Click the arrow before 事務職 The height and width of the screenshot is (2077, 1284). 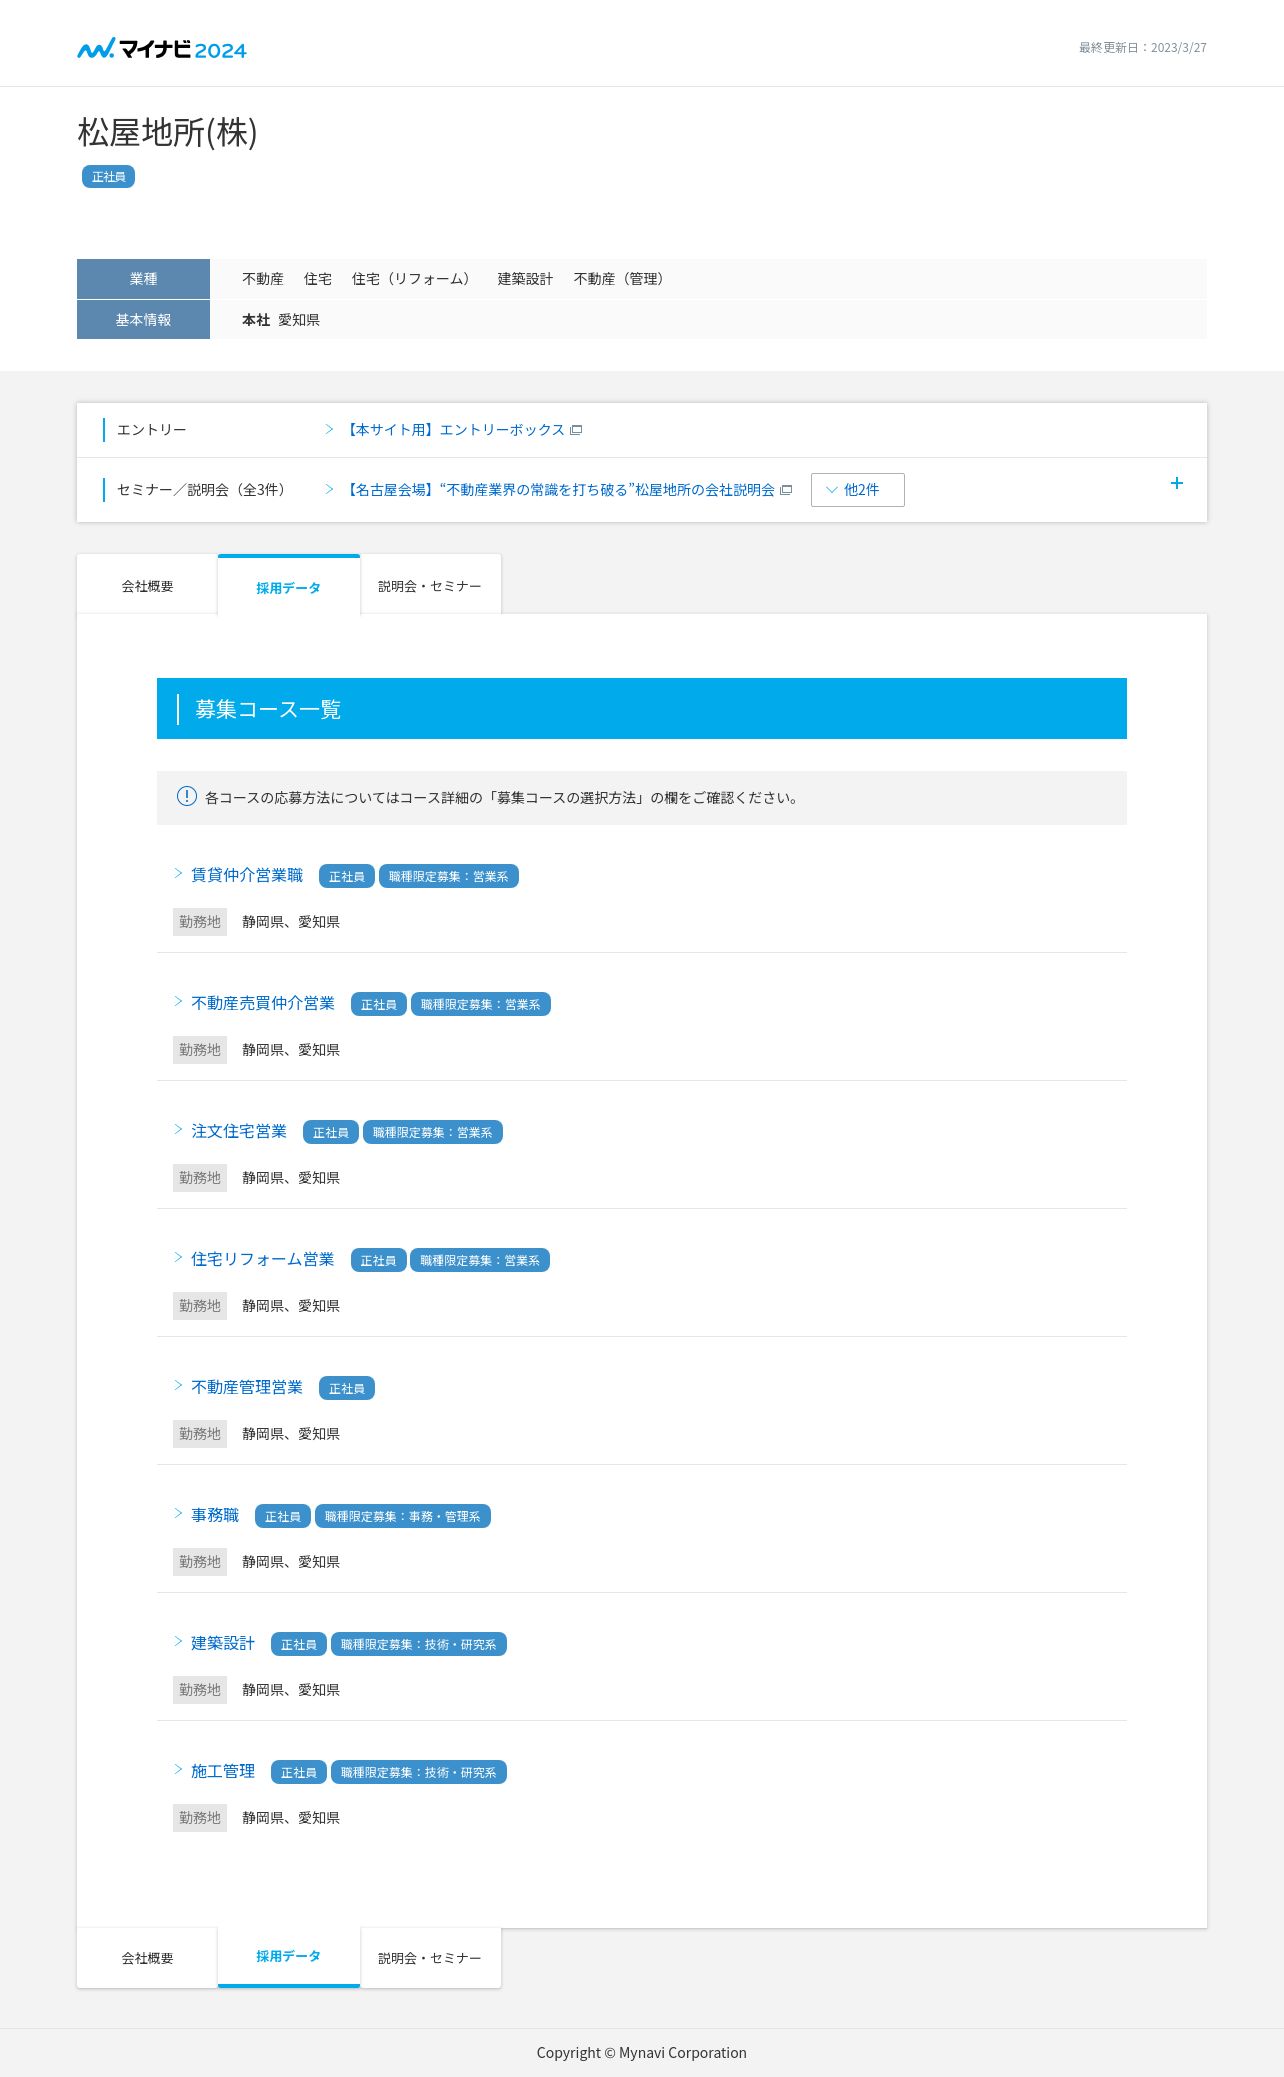178,1514
